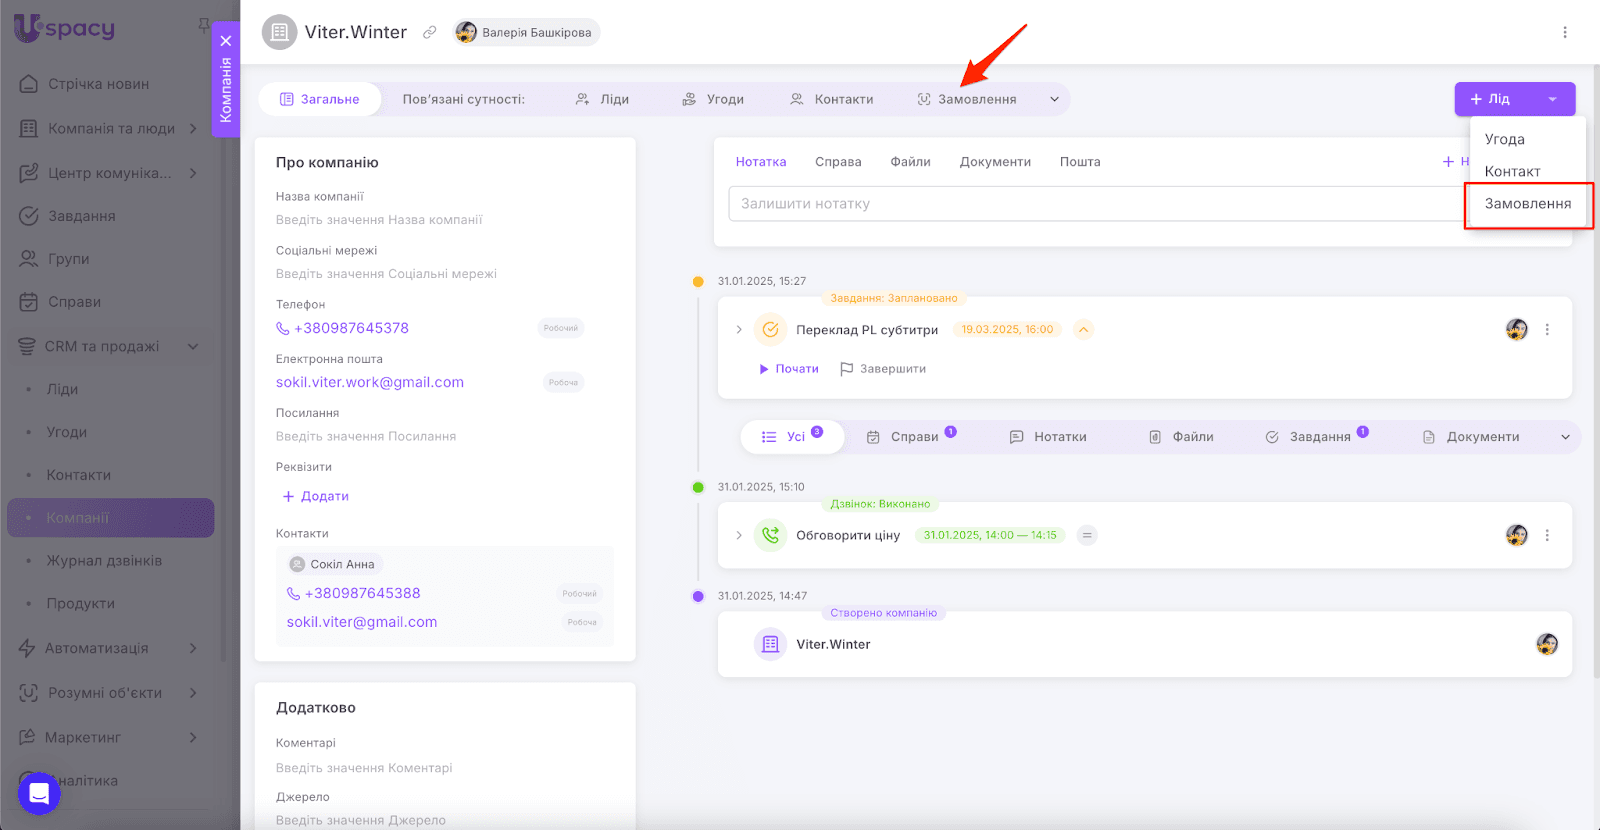This screenshot has height=830, width=1600.
Task: Open Справи in the sidebar
Action: [x=74, y=302]
